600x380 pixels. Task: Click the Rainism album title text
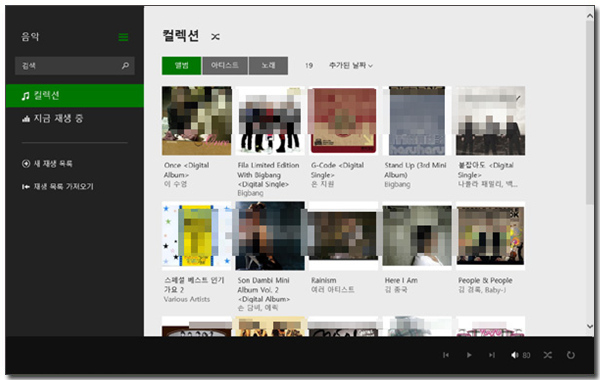tap(323, 280)
